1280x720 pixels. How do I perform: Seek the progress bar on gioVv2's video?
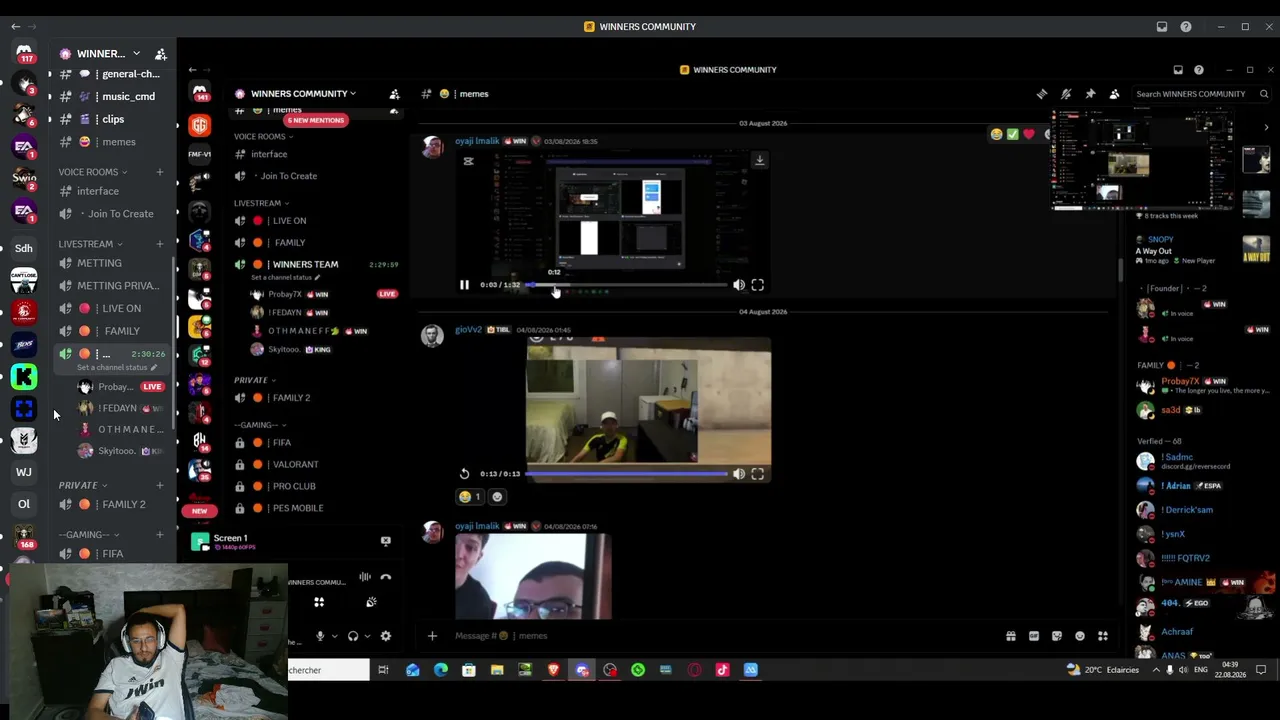pyautogui.click(x=627, y=474)
